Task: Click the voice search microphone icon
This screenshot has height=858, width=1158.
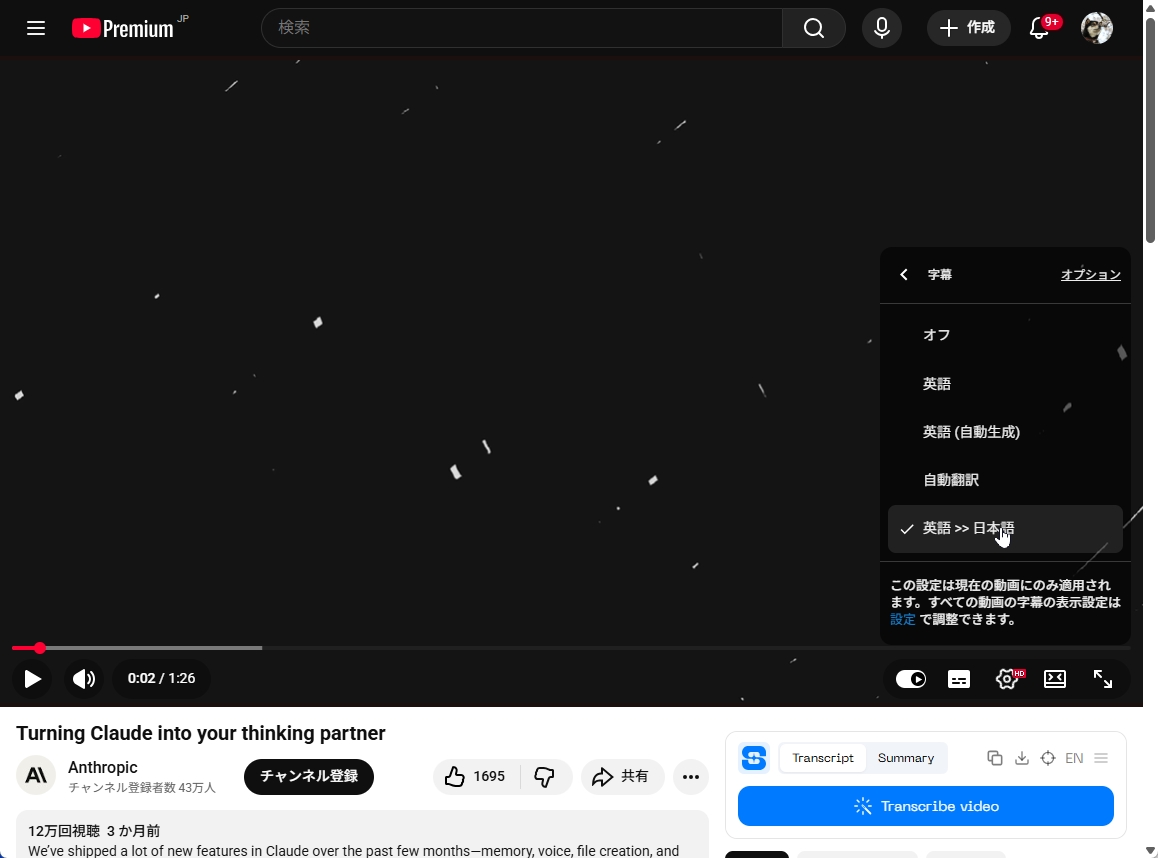Action: pyautogui.click(x=881, y=28)
